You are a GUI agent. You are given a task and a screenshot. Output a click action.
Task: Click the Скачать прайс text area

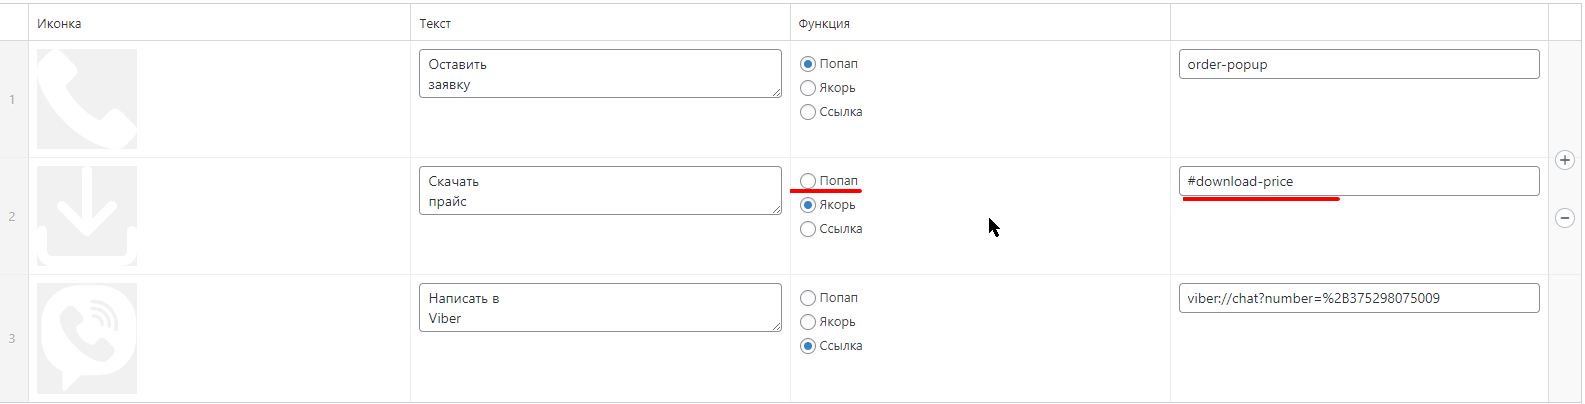coord(600,191)
